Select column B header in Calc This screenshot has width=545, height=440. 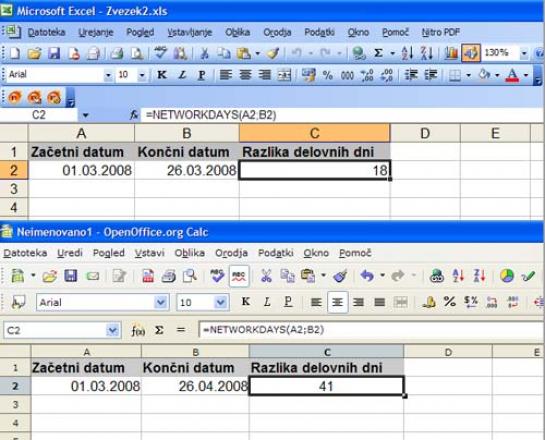(x=195, y=352)
